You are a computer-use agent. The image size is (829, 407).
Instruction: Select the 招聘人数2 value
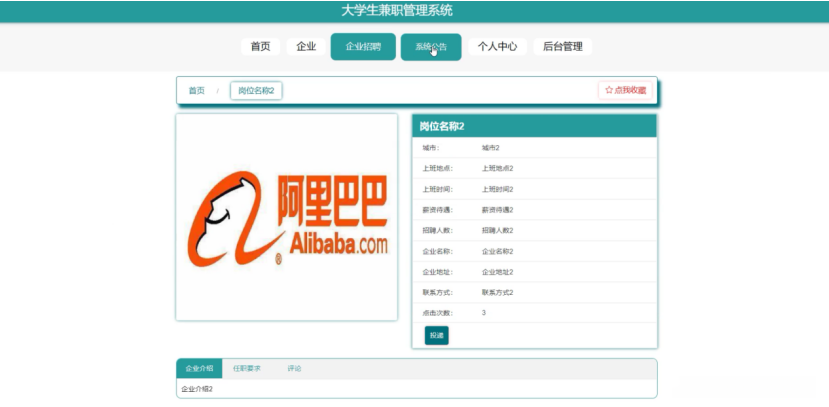point(498,230)
